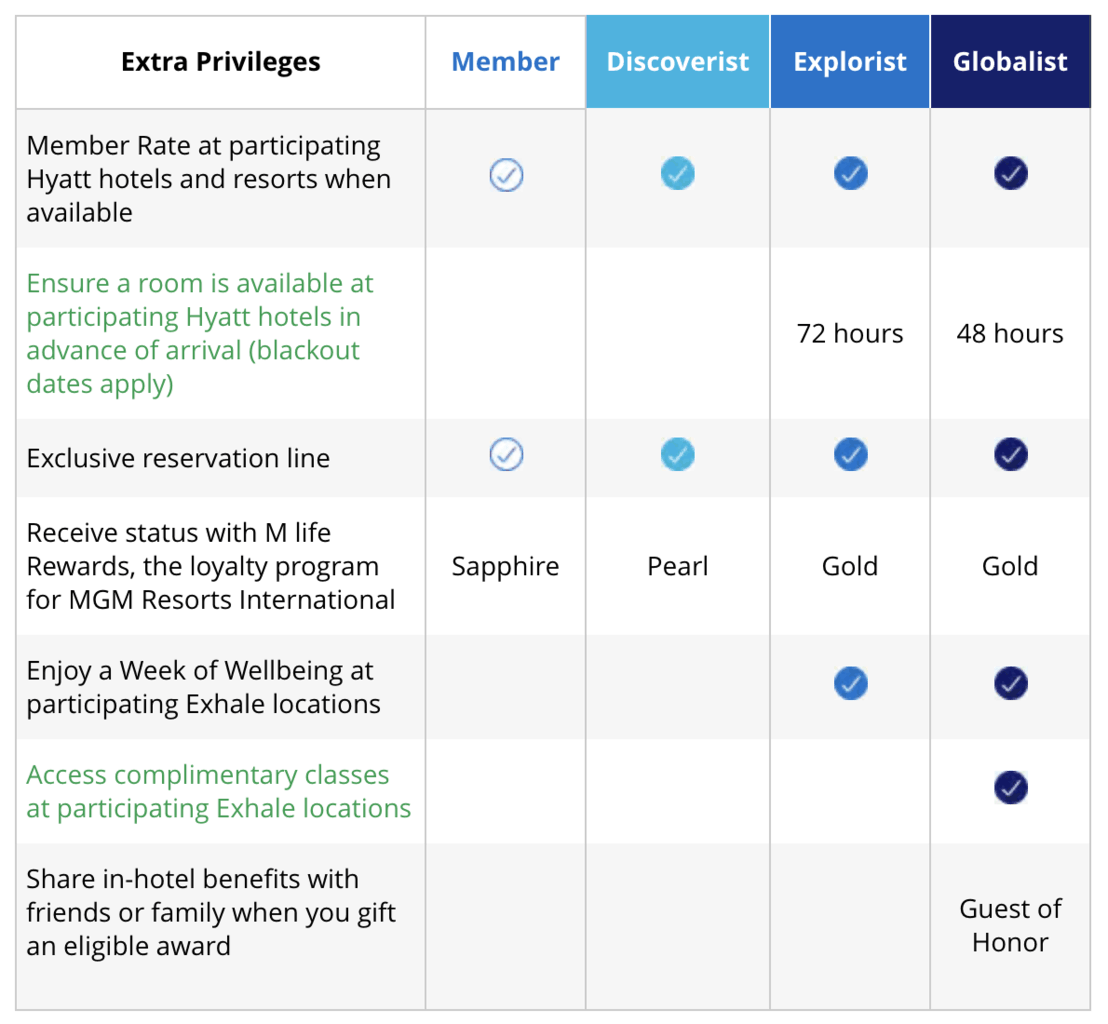Click Explorist checkmark for Week of Wellbeing

tap(850, 683)
